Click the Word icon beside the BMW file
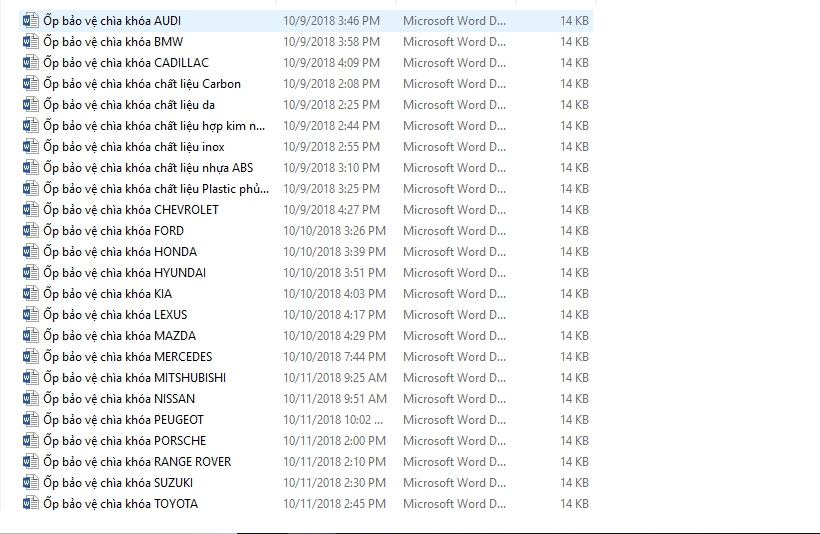 point(31,42)
